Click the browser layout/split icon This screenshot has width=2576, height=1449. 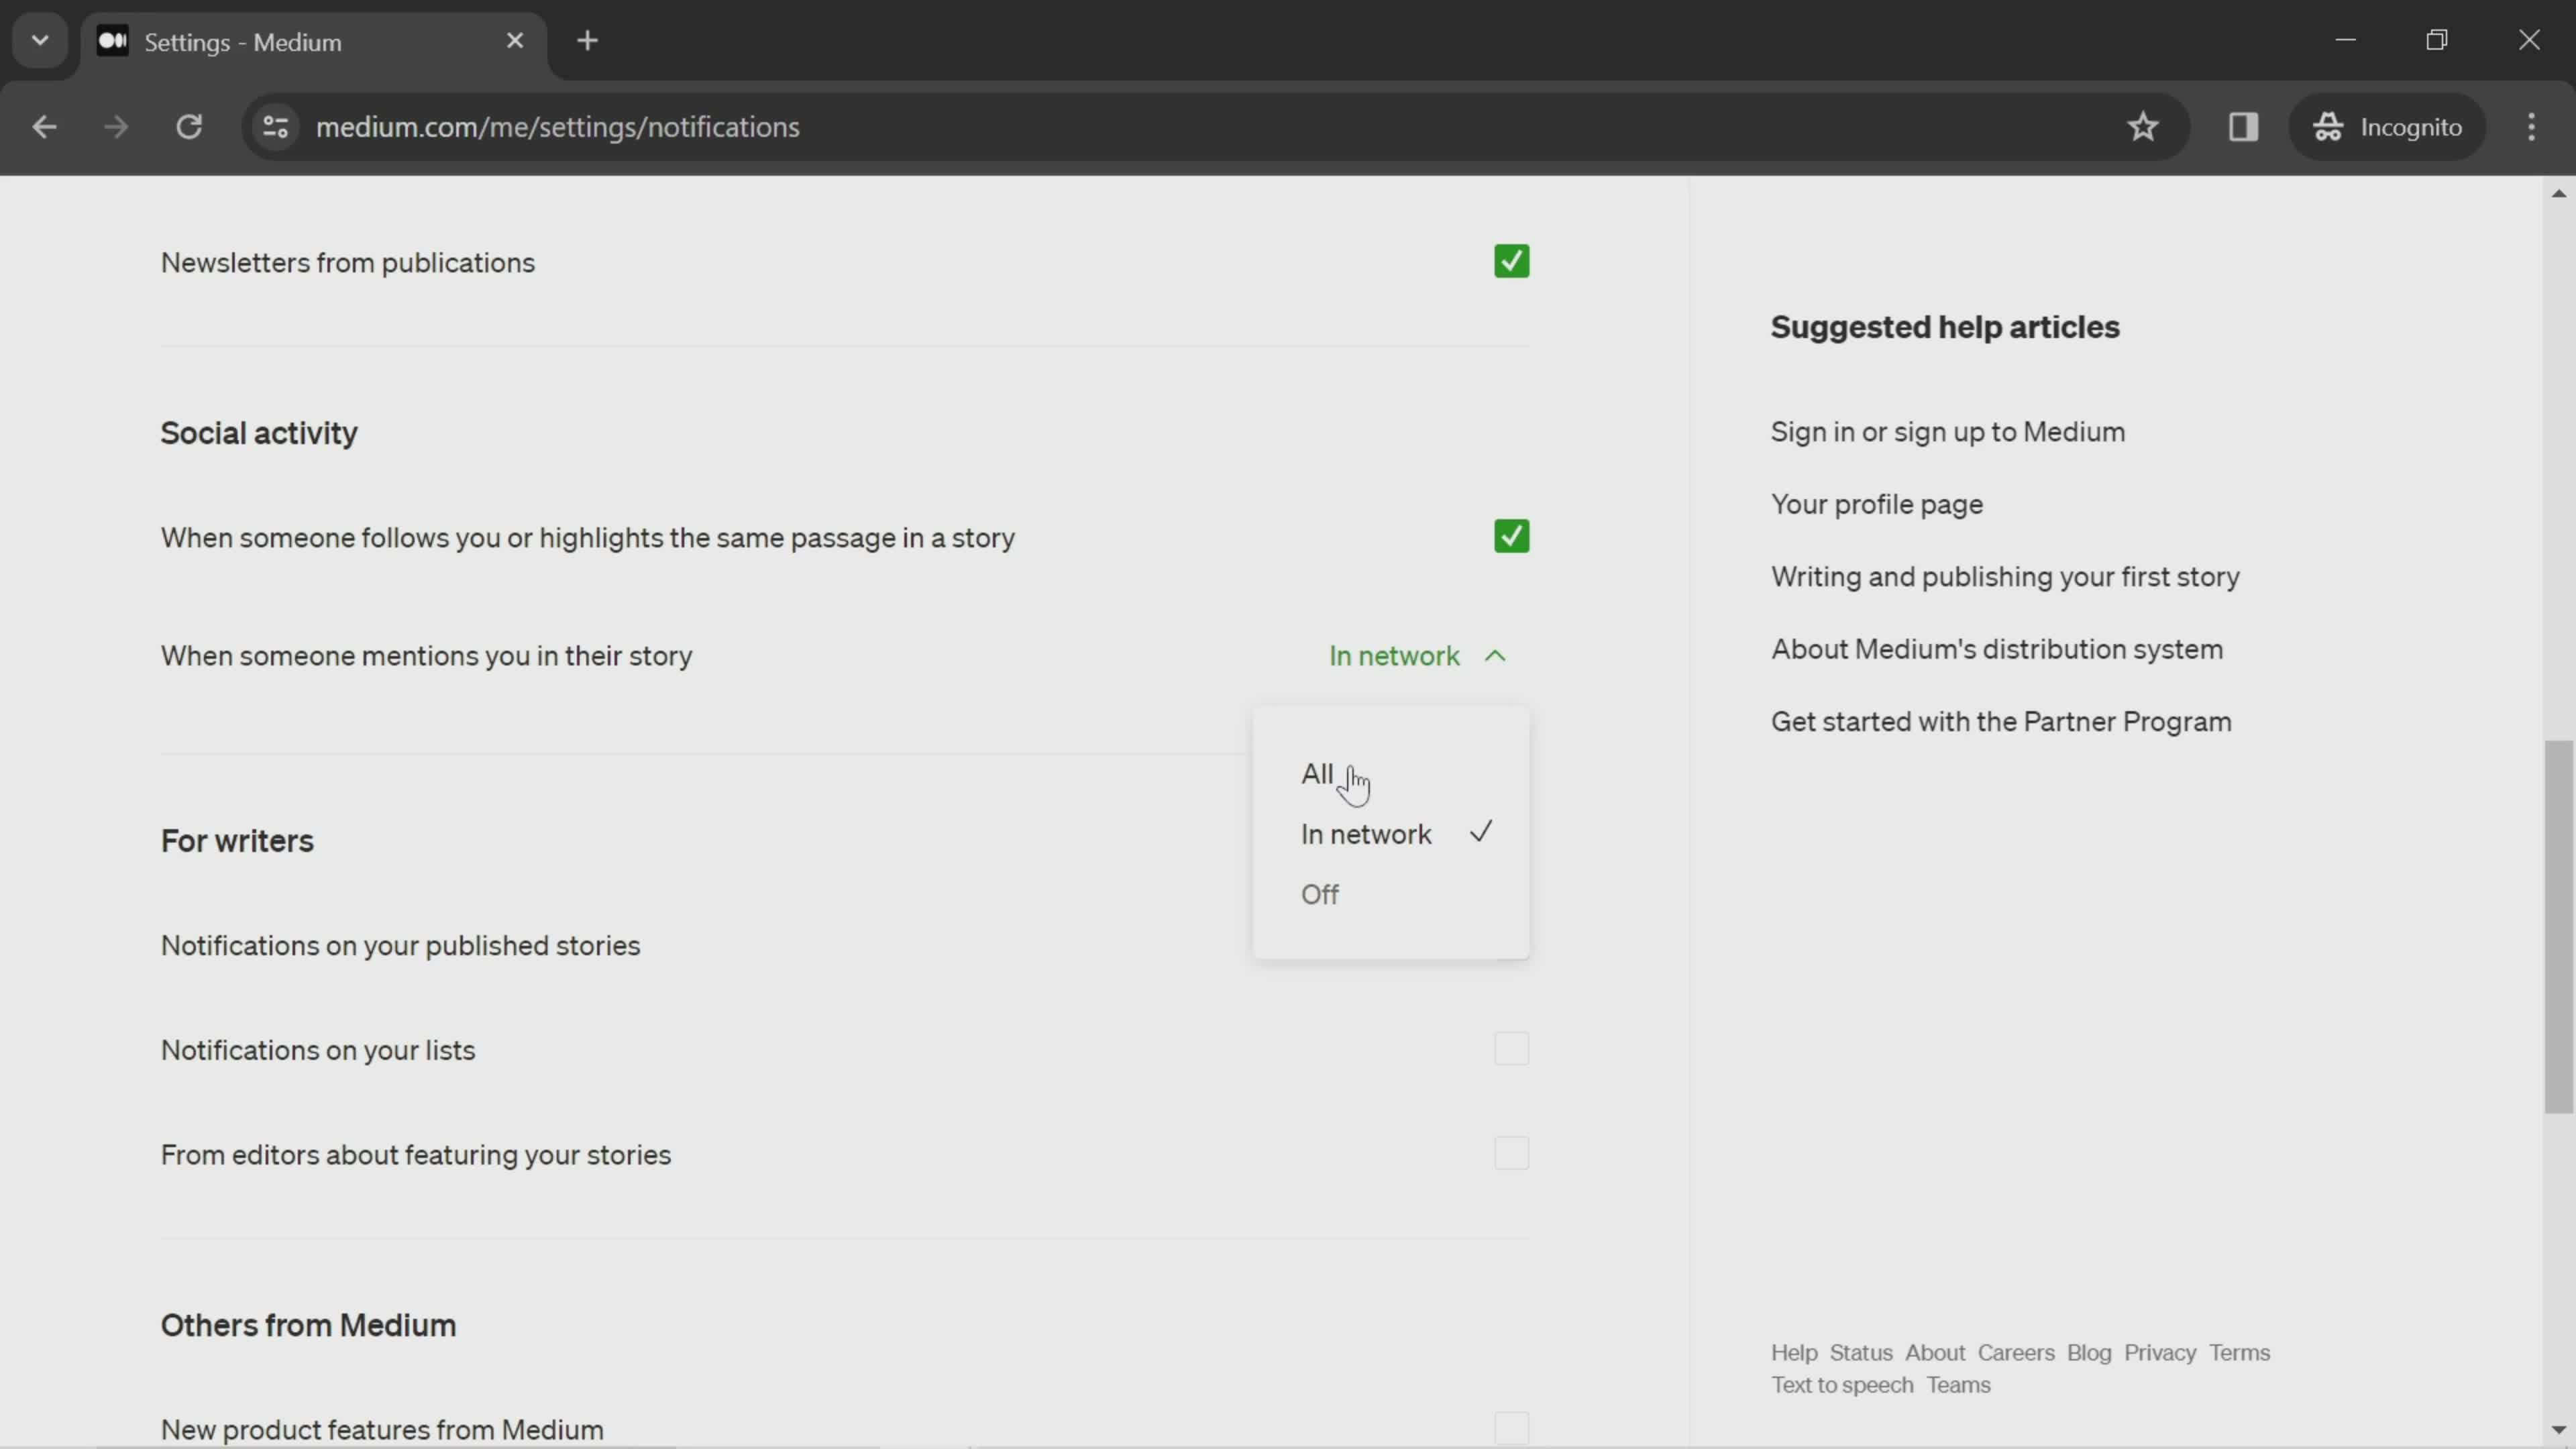click(2243, 125)
